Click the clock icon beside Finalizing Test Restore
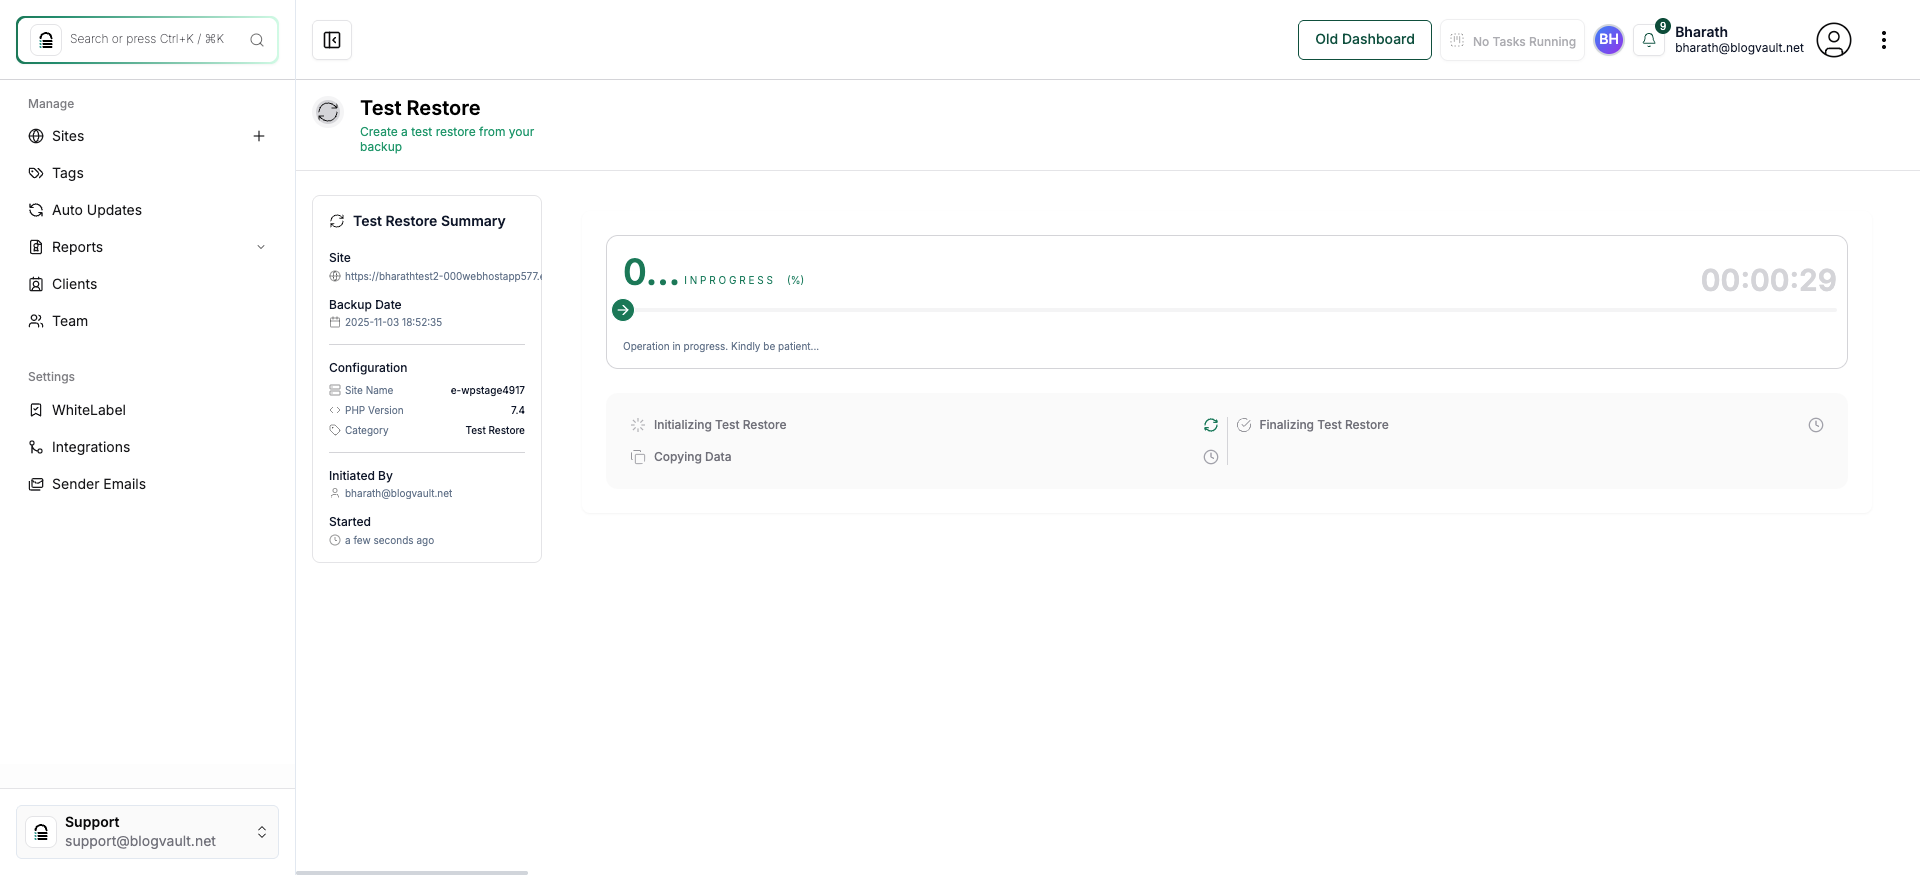The width and height of the screenshot is (1920, 875). (1816, 425)
